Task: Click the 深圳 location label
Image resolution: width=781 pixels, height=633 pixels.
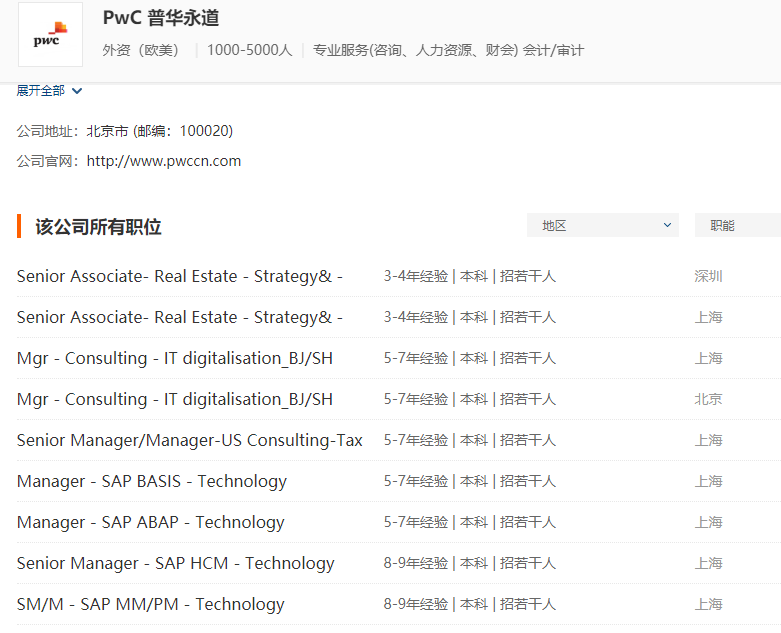Action: 708,276
